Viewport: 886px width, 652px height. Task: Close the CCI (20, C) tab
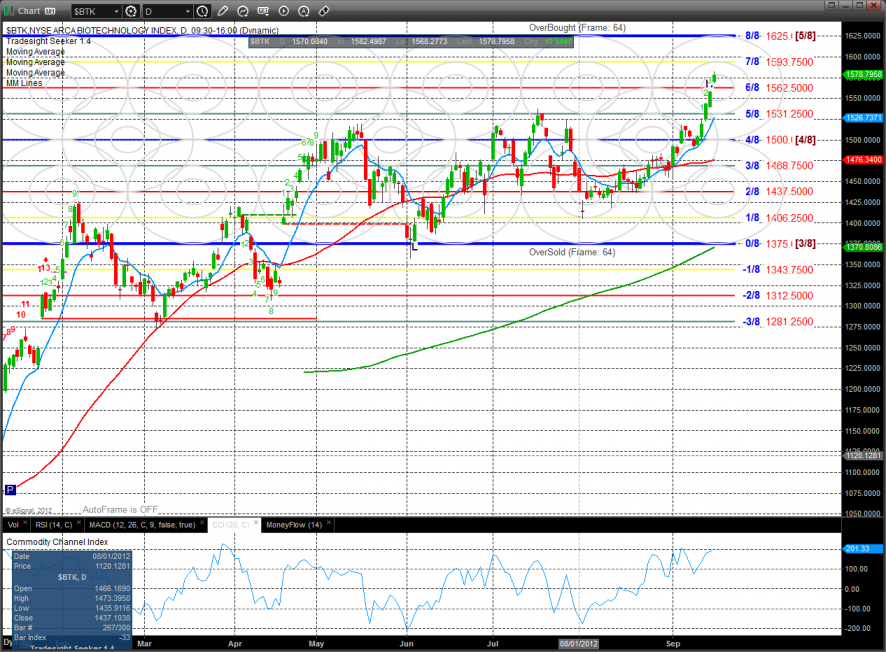(x=254, y=524)
